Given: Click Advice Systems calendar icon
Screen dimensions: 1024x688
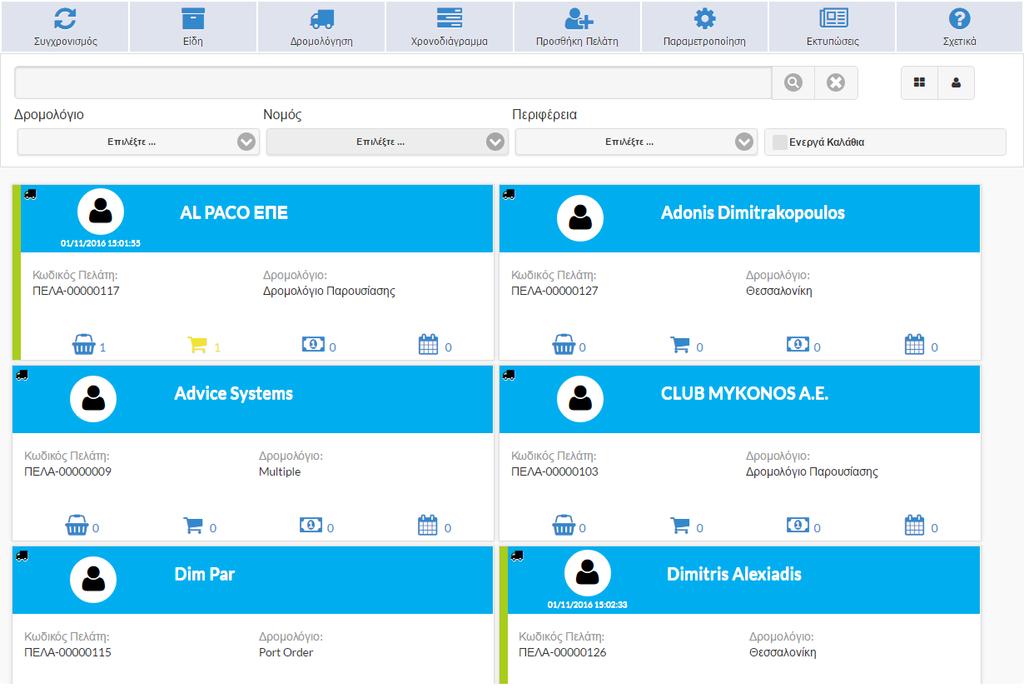Looking at the screenshot, I should point(428,525).
